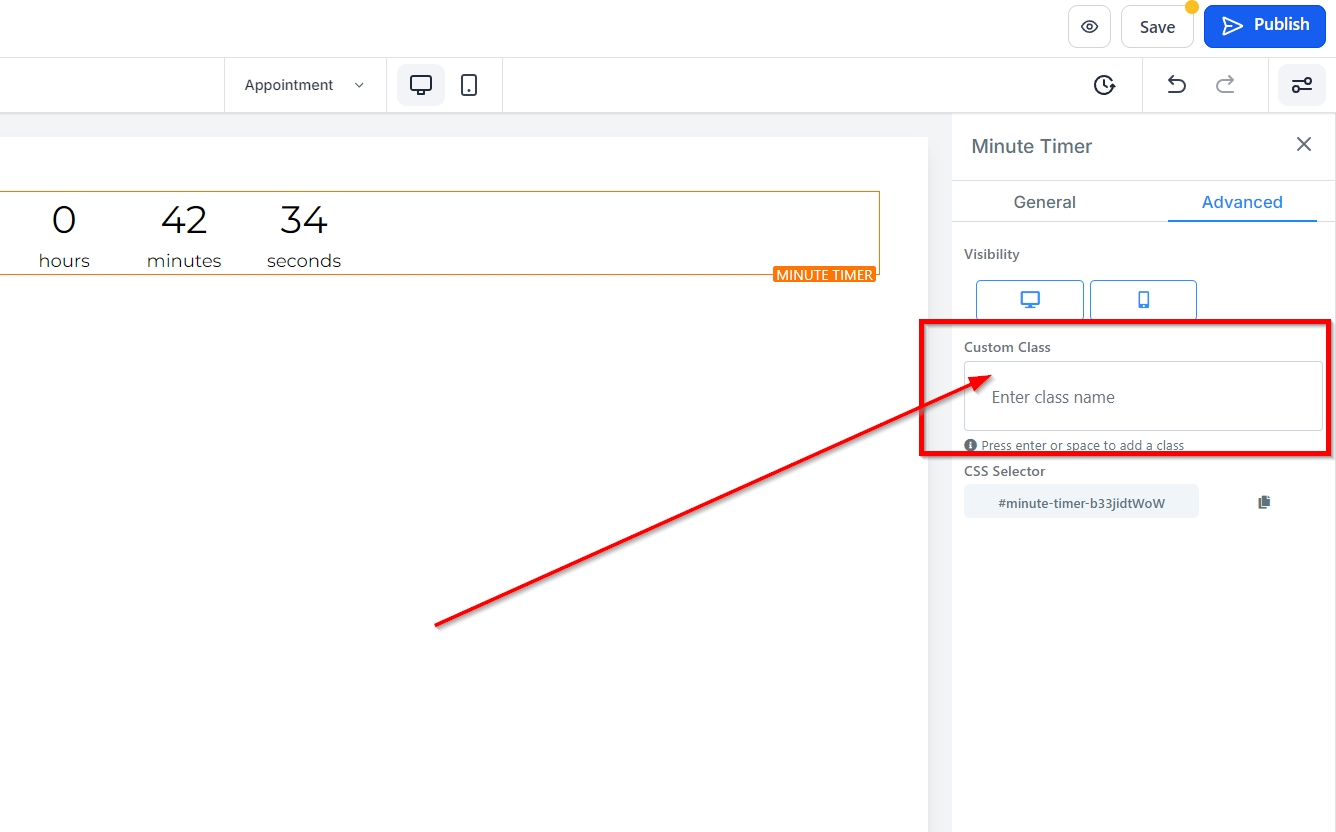Image resolution: width=1336 pixels, height=832 pixels.
Task: Open version history clock icon
Action: click(x=1104, y=85)
